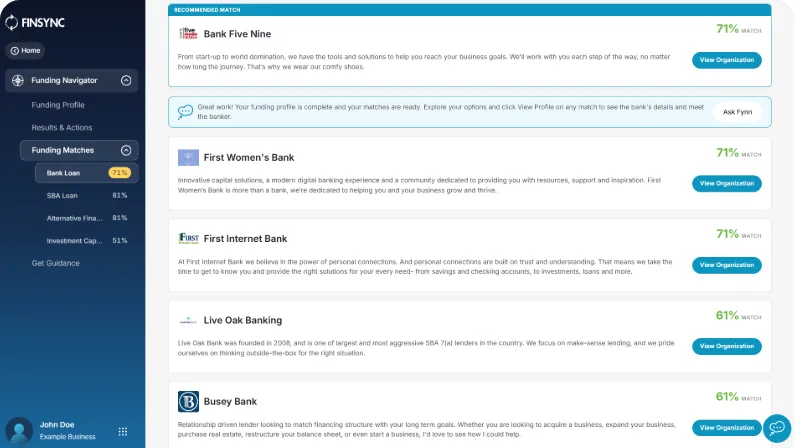Open Results & Actions in the sidebar
Screen dimensions: 794x448
point(62,128)
